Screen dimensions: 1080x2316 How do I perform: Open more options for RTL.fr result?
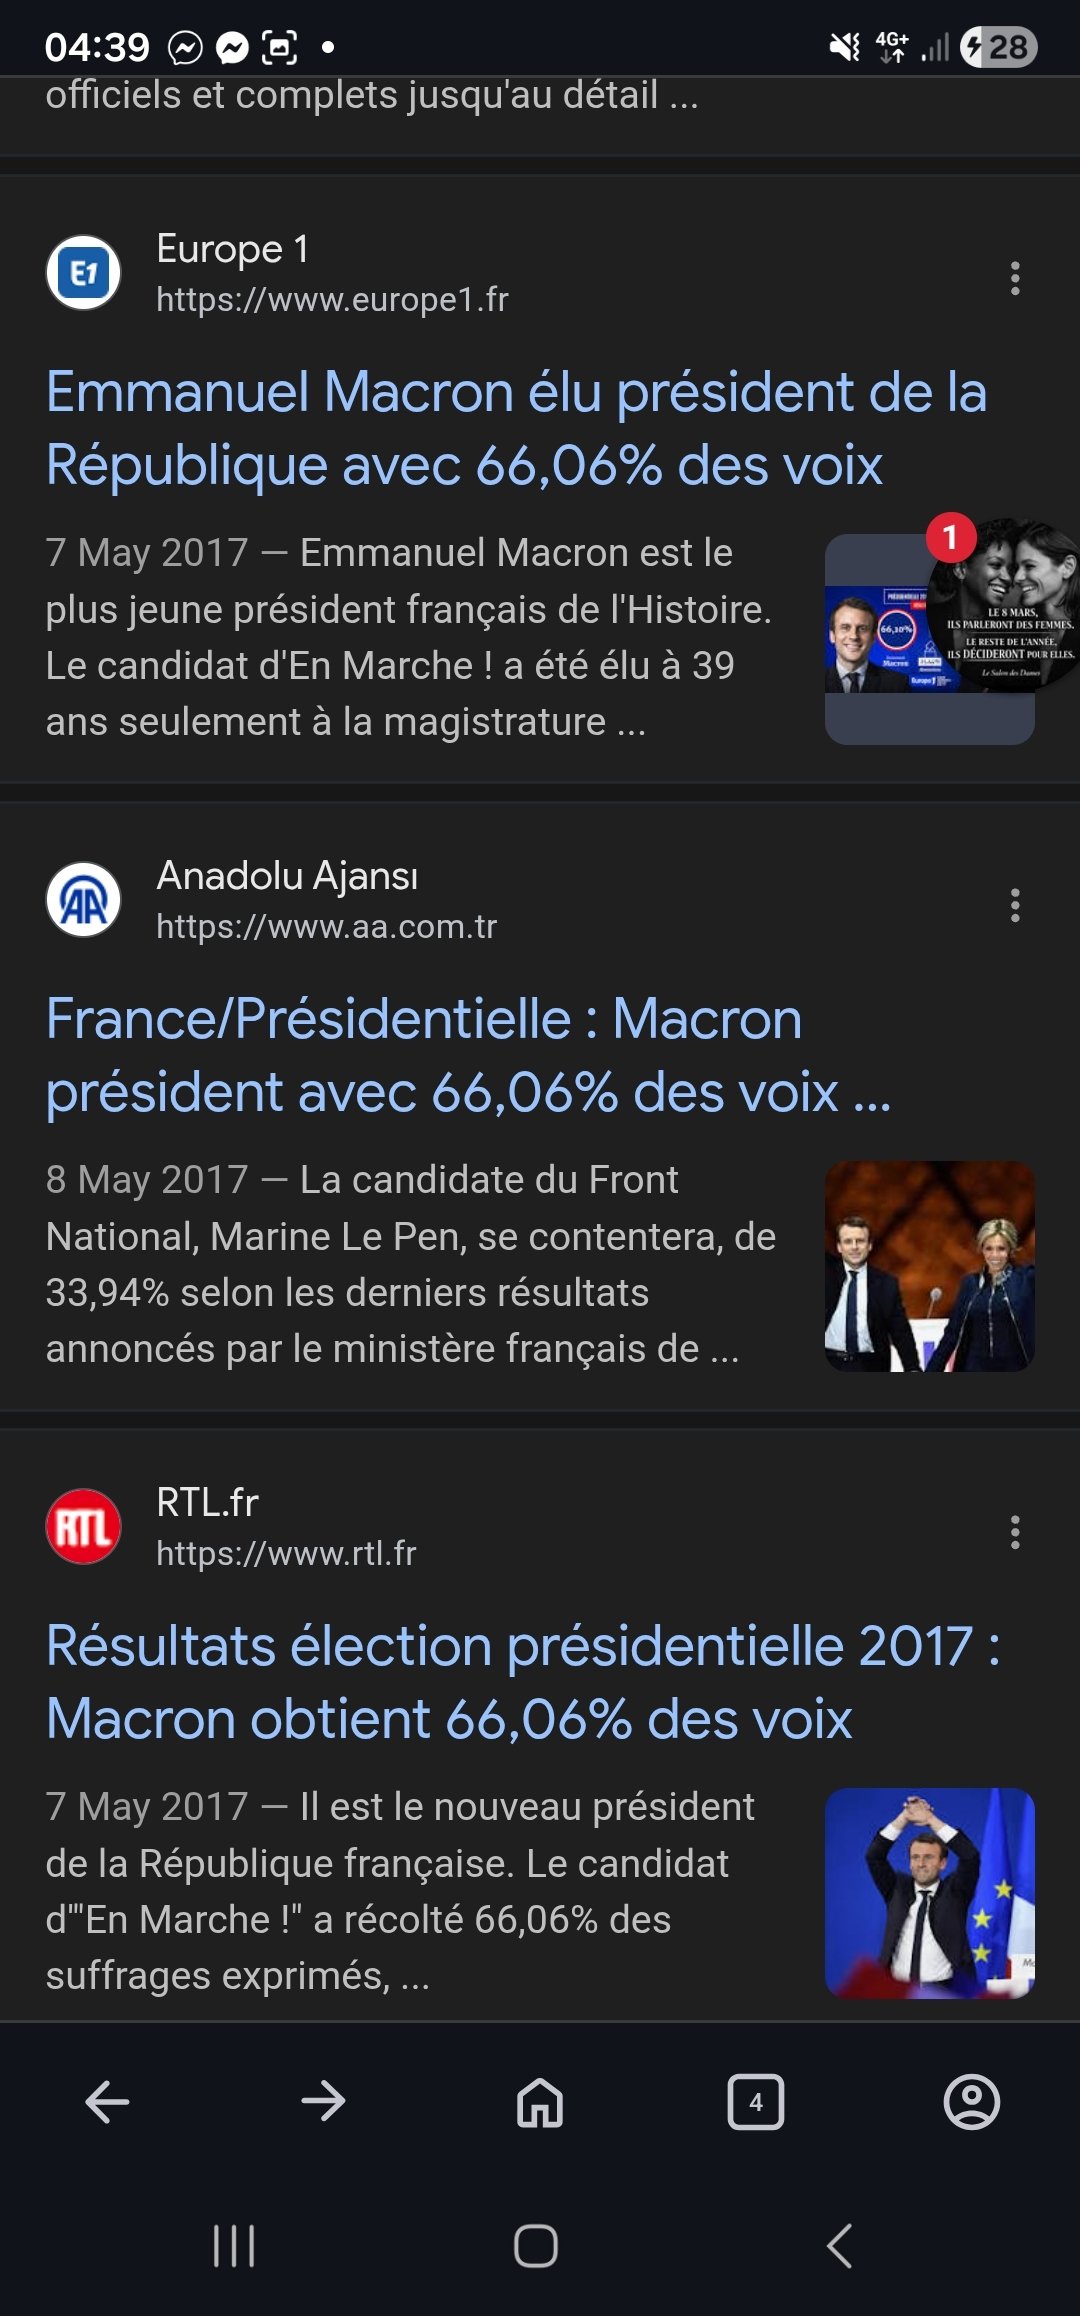point(1015,1532)
